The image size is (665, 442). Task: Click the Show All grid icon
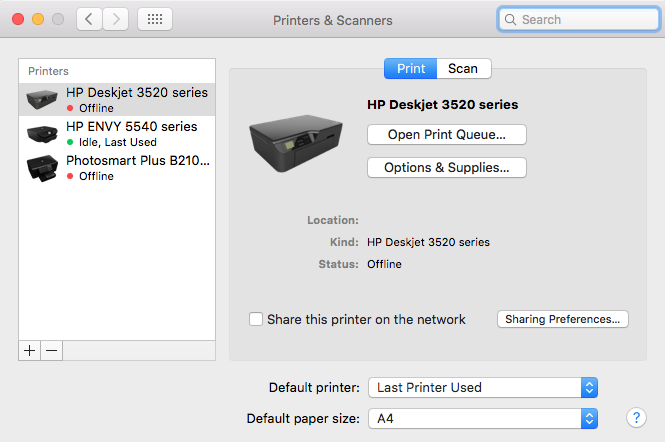155,19
